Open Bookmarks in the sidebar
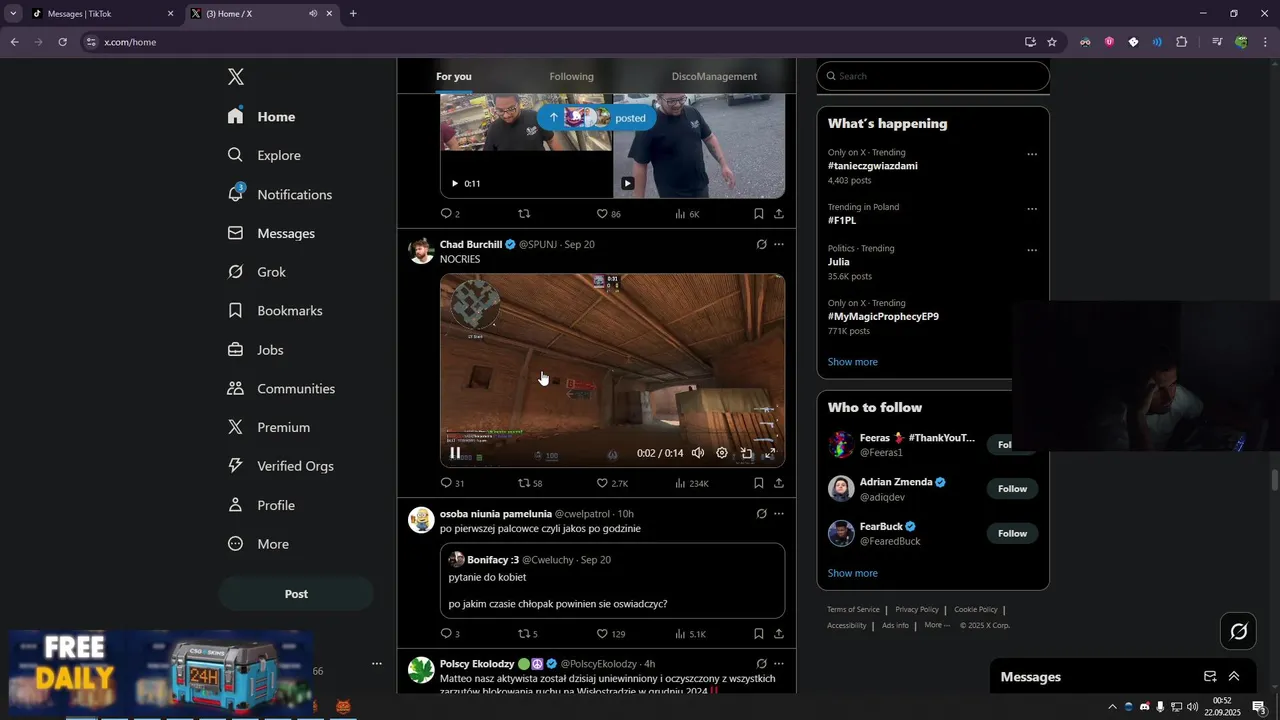 click(x=275, y=311)
